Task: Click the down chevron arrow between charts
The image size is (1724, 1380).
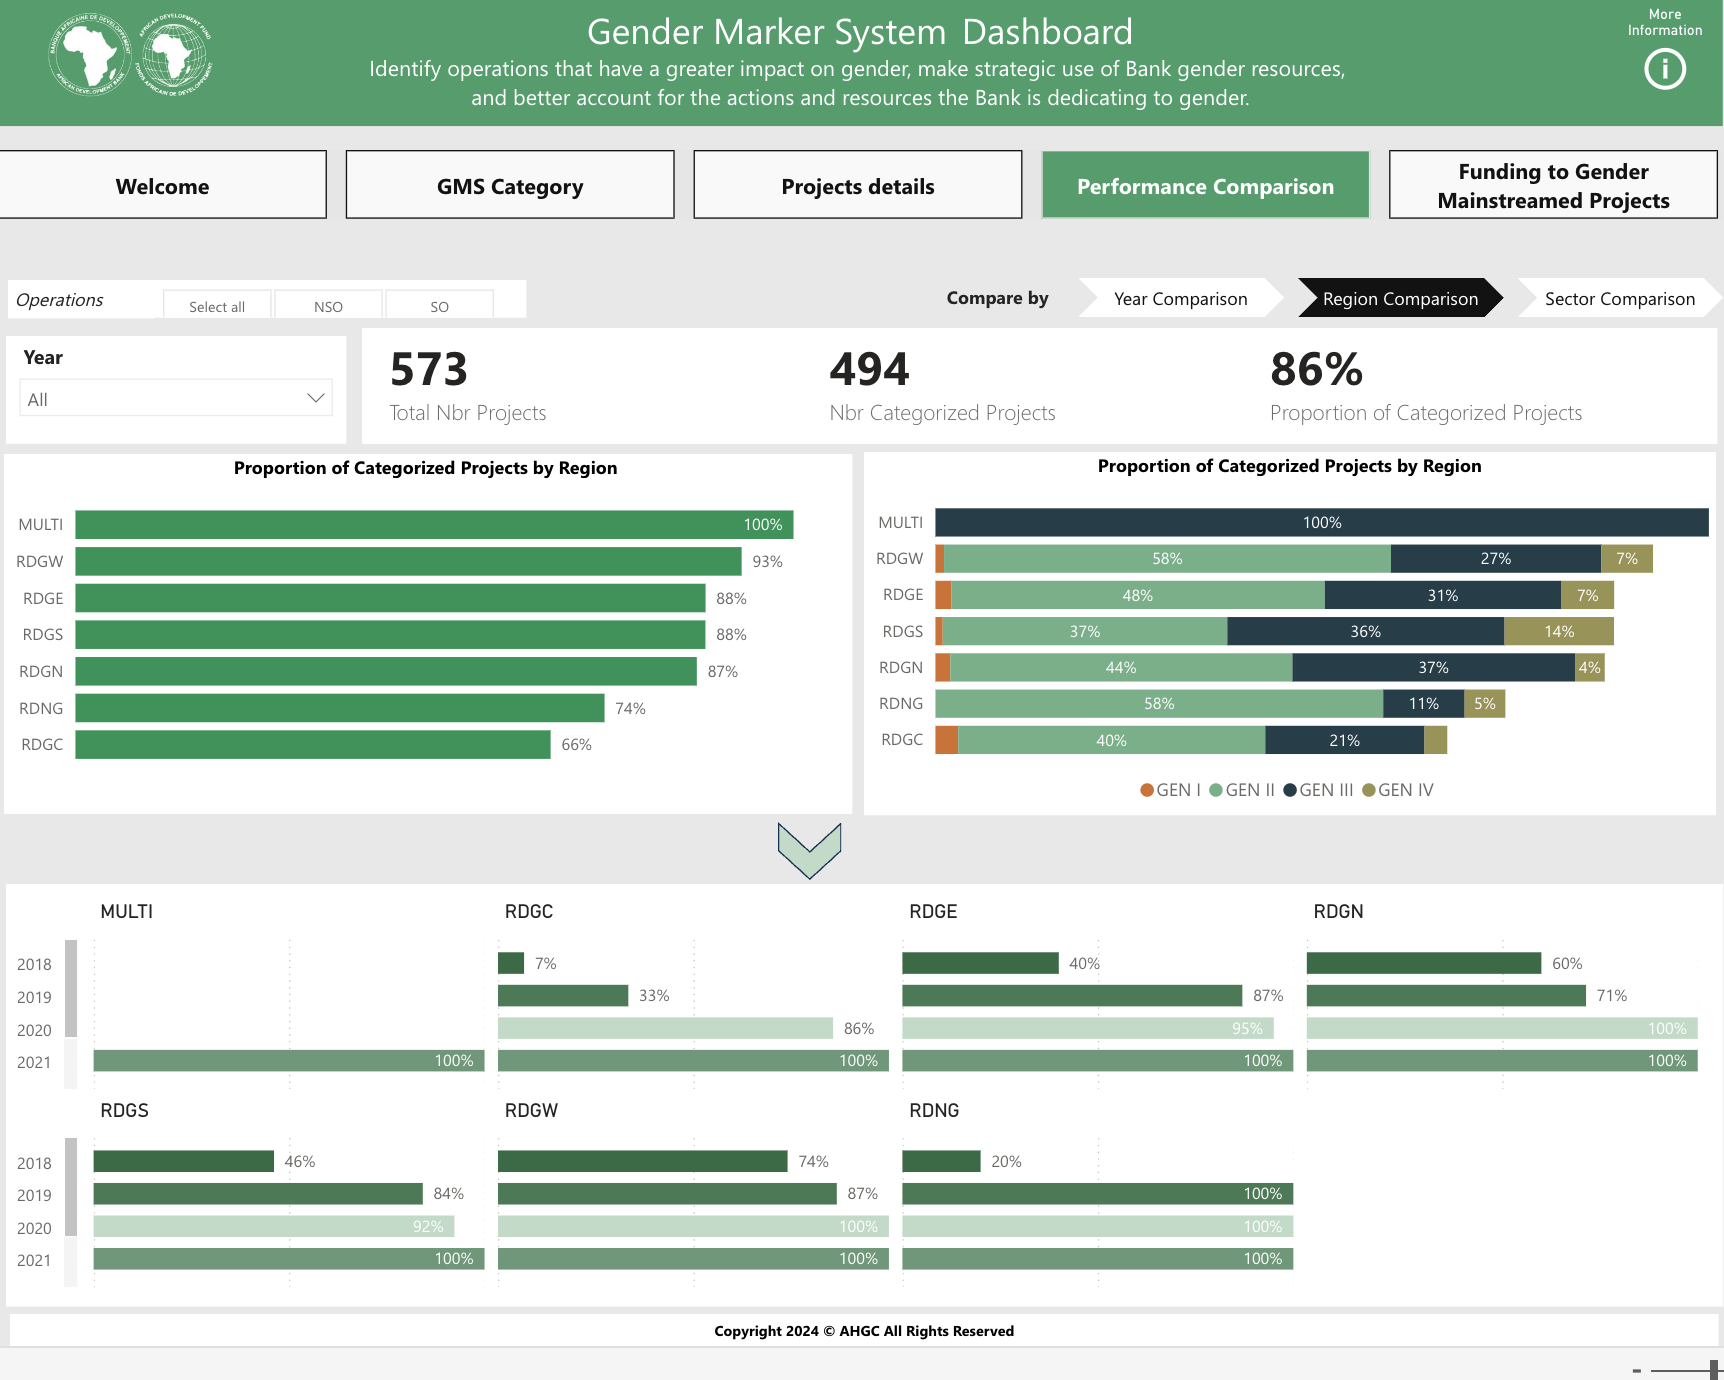Action: coord(809,850)
